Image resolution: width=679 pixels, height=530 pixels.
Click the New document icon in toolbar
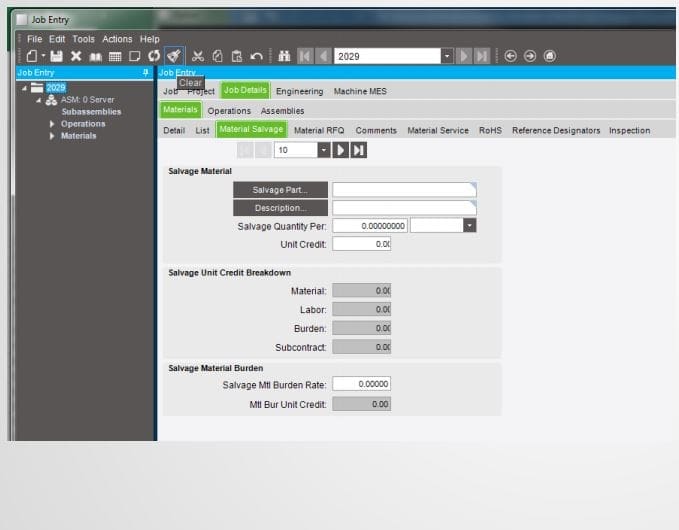32,56
